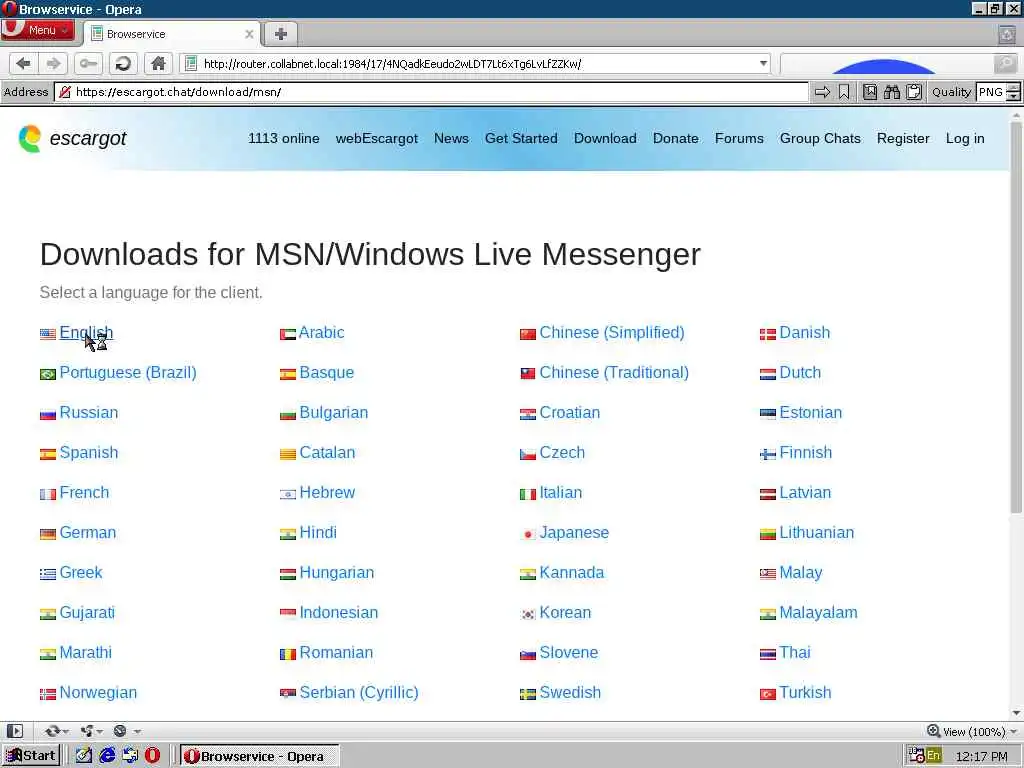1024x768 pixels.
Task: Click the Korean flag icon
Action: click(x=528, y=614)
